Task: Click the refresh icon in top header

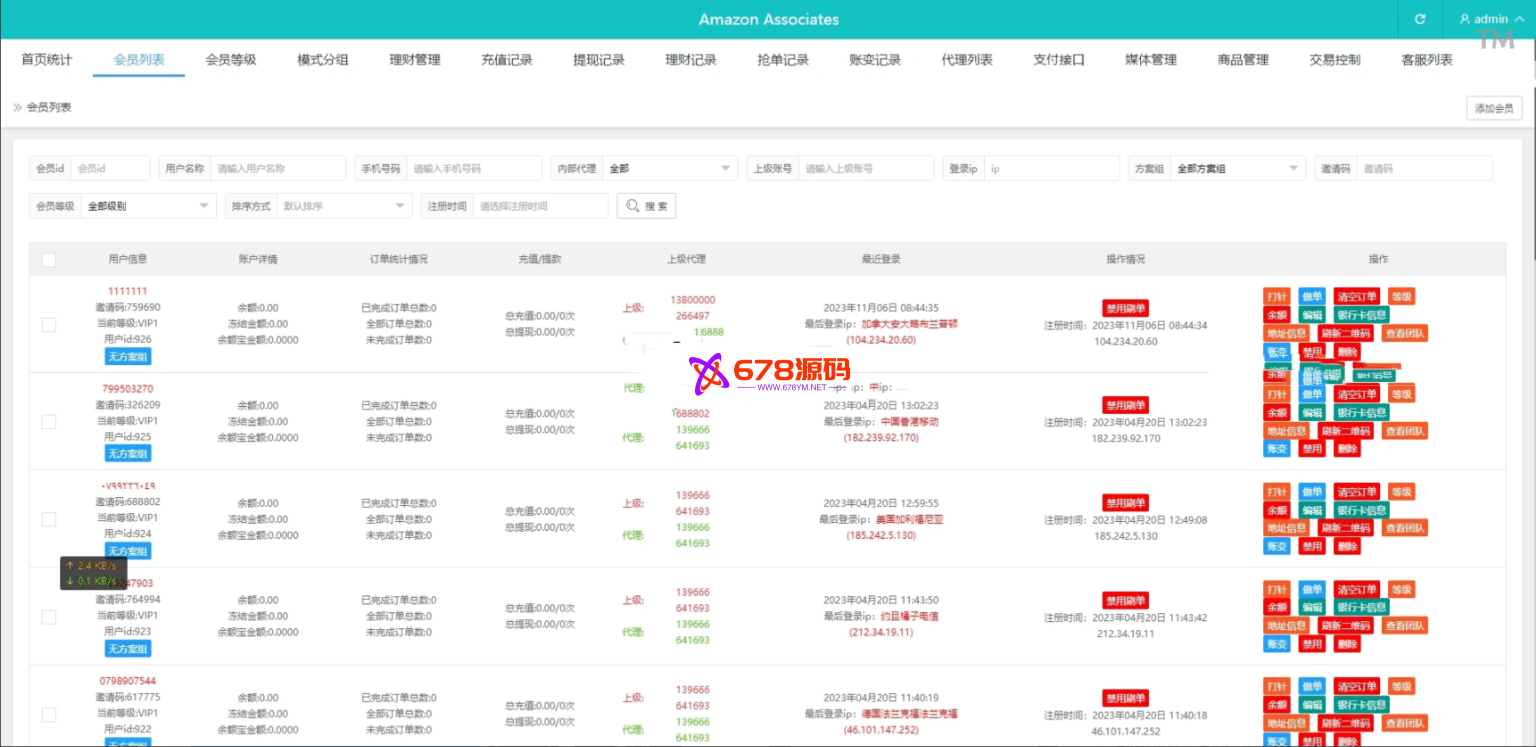Action: point(1420,19)
